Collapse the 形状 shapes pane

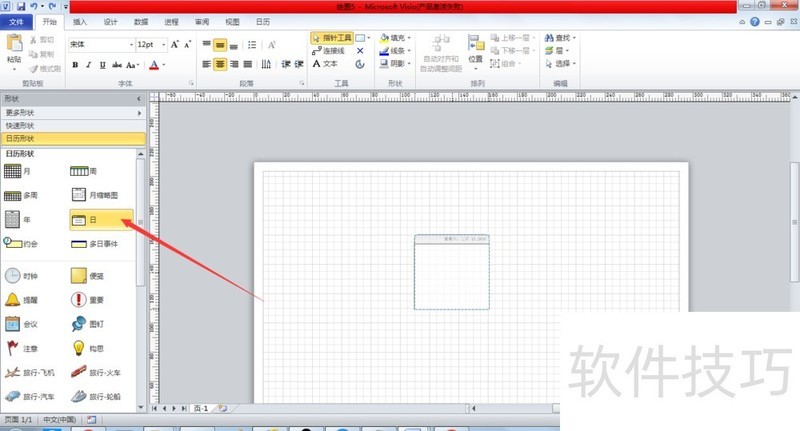[x=139, y=98]
